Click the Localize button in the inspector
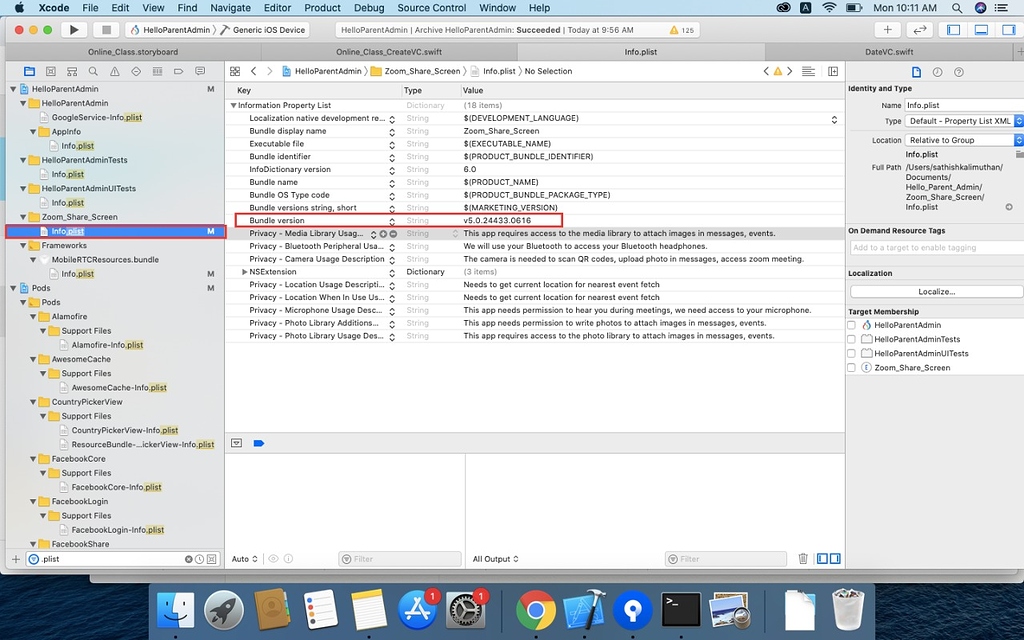The image size is (1024, 640). coord(936,291)
